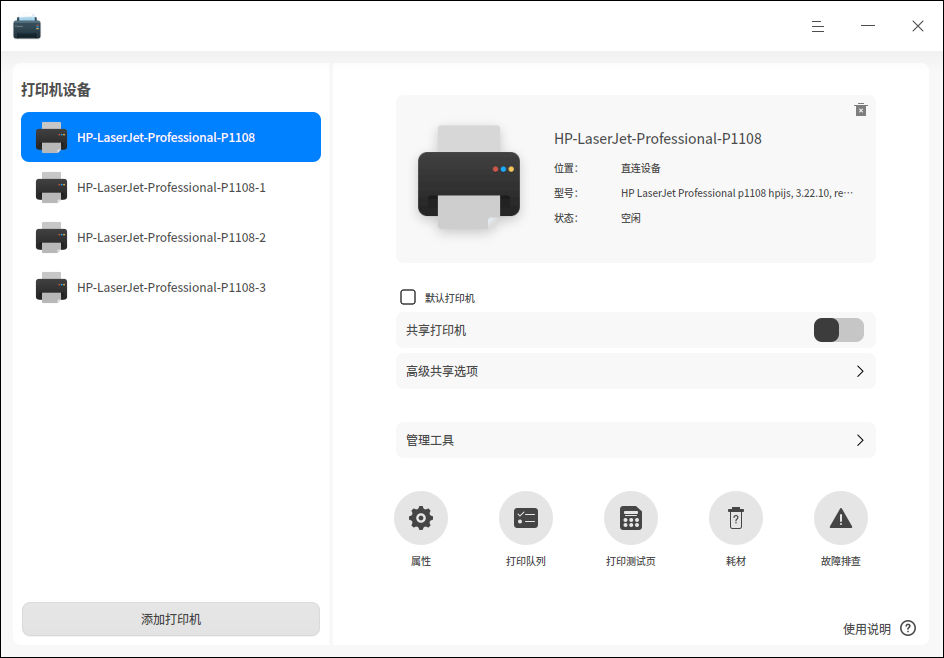Select HP-LaserJet-Professional-P1108 in the printer list
This screenshot has width=944, height=658.
coord(171,137)
